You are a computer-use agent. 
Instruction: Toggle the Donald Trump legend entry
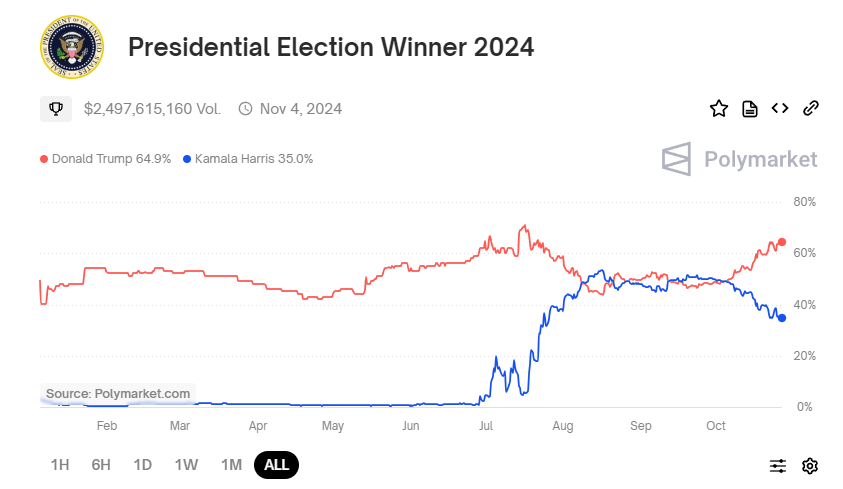[106, 158]
